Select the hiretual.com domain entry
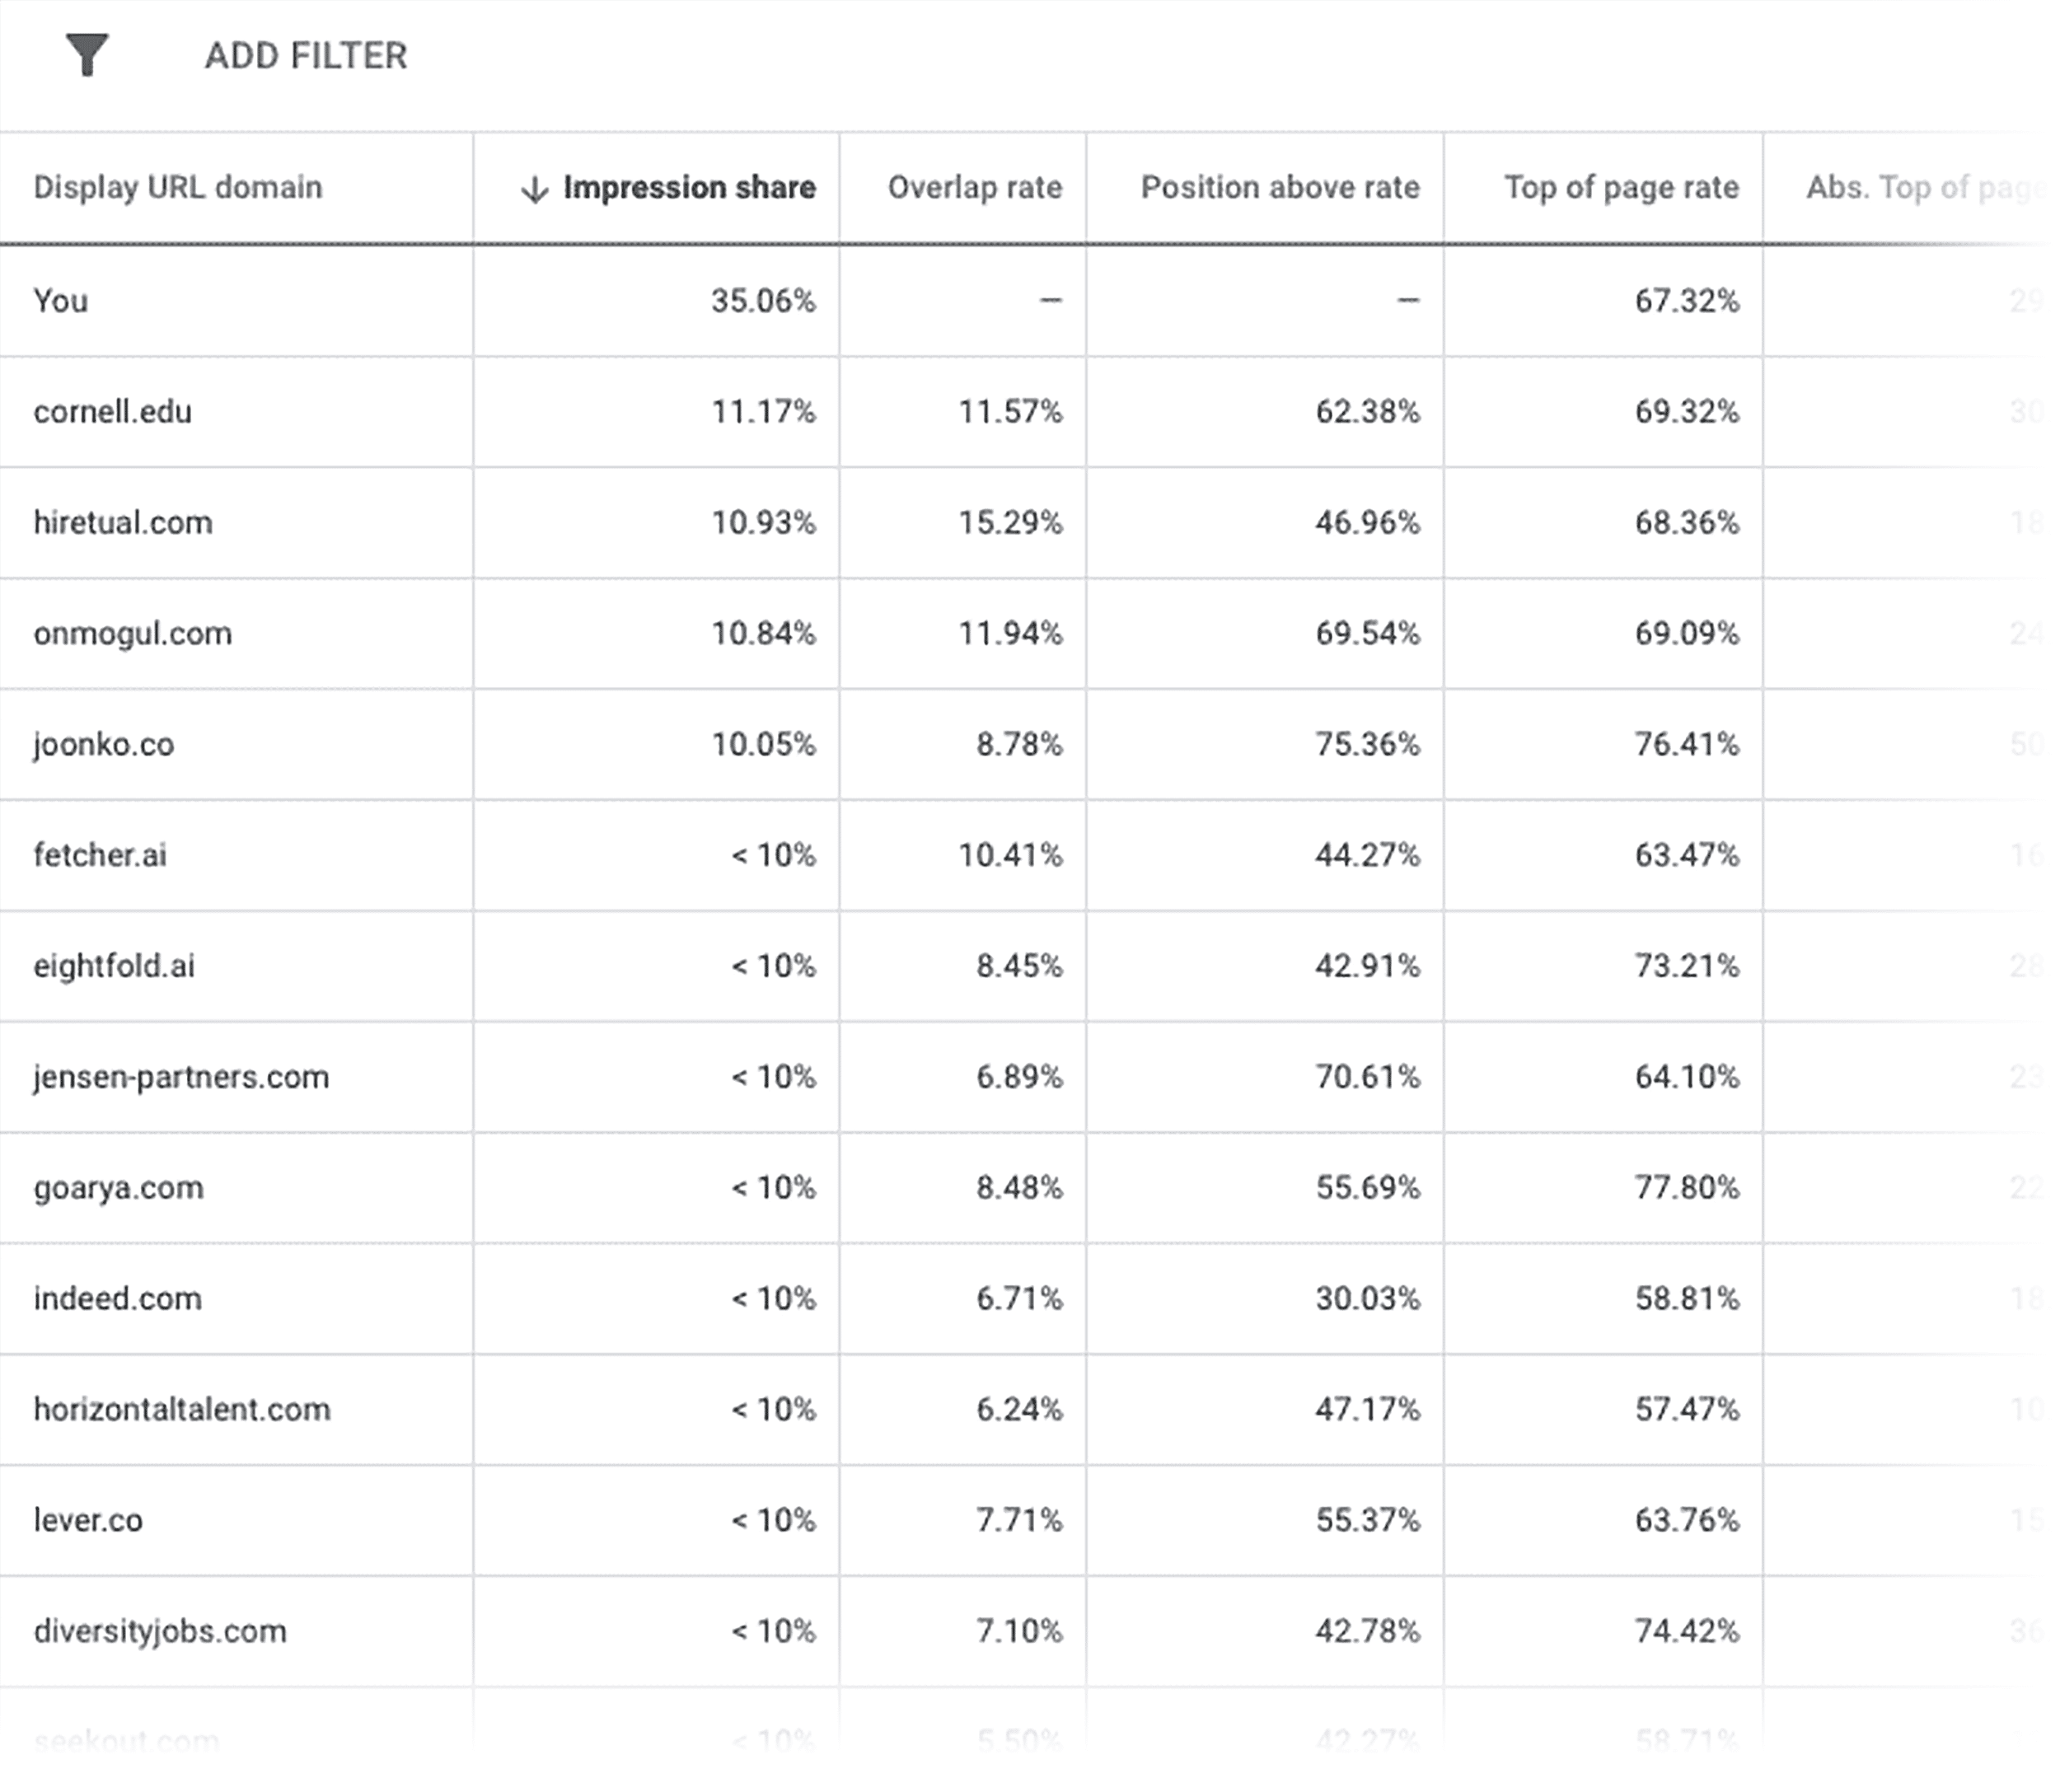Image resolution: width=2060 pixels, height=1792 pixels. (x=122, y=522)
